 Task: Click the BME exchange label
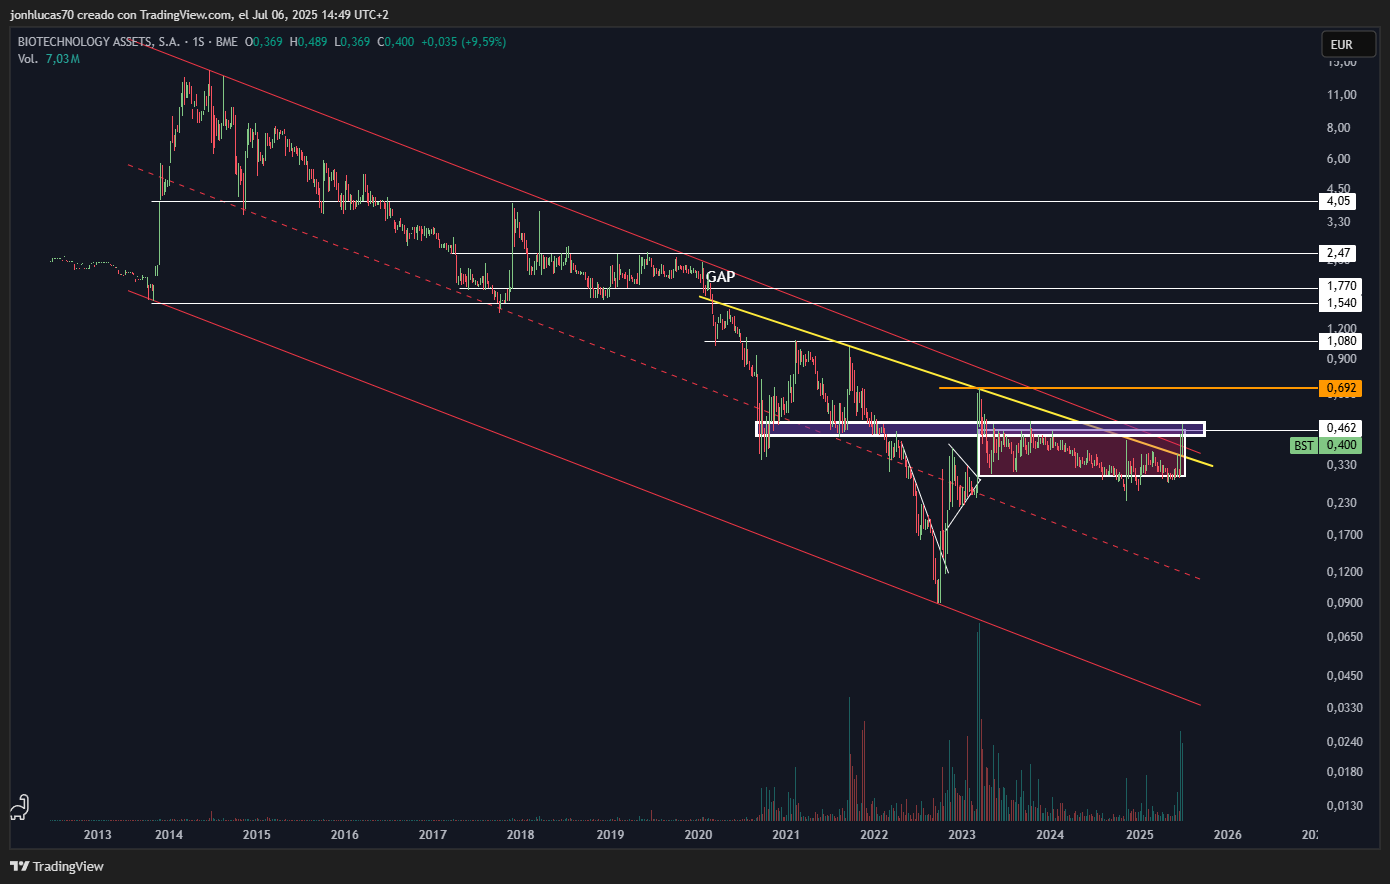tap(227, 42)
